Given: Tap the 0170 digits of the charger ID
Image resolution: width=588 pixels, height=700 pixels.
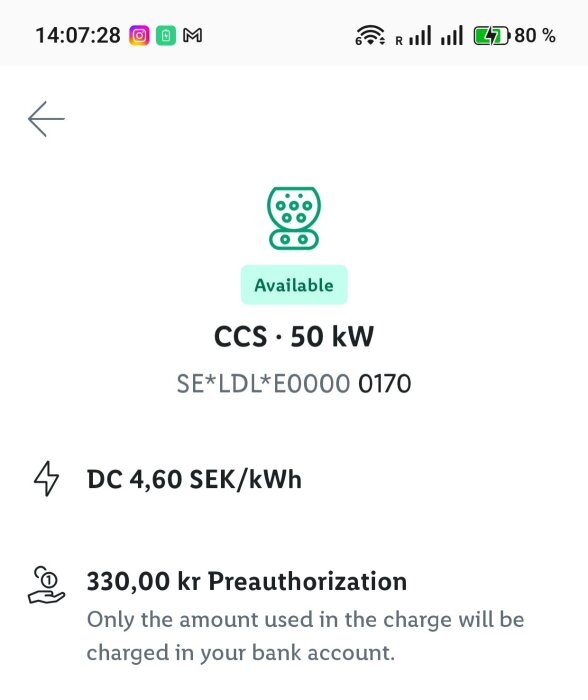Looking at the screenshot, I should click(x=384, y=383).
